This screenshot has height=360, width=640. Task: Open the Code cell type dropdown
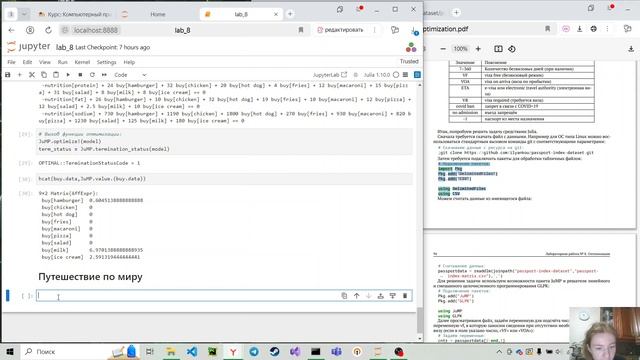point(130,75)
